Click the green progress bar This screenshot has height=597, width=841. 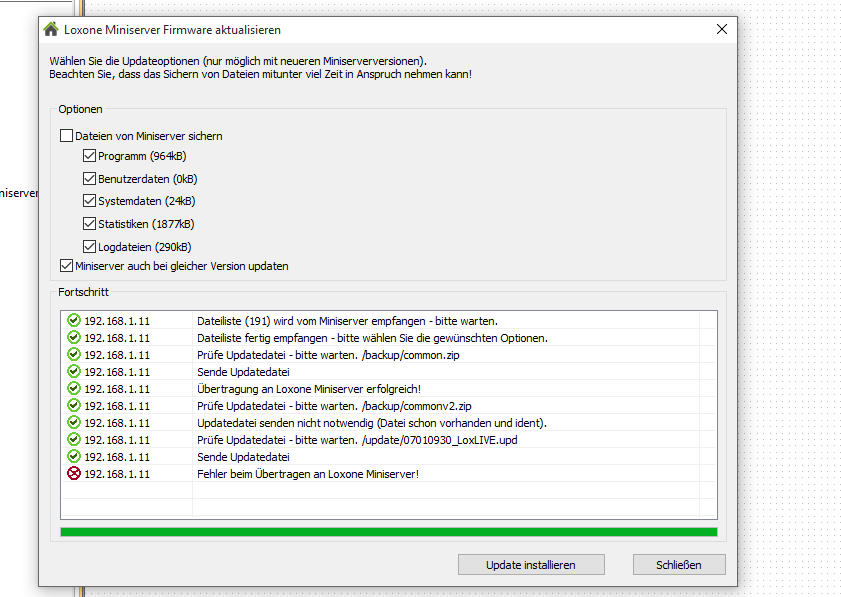389,532
